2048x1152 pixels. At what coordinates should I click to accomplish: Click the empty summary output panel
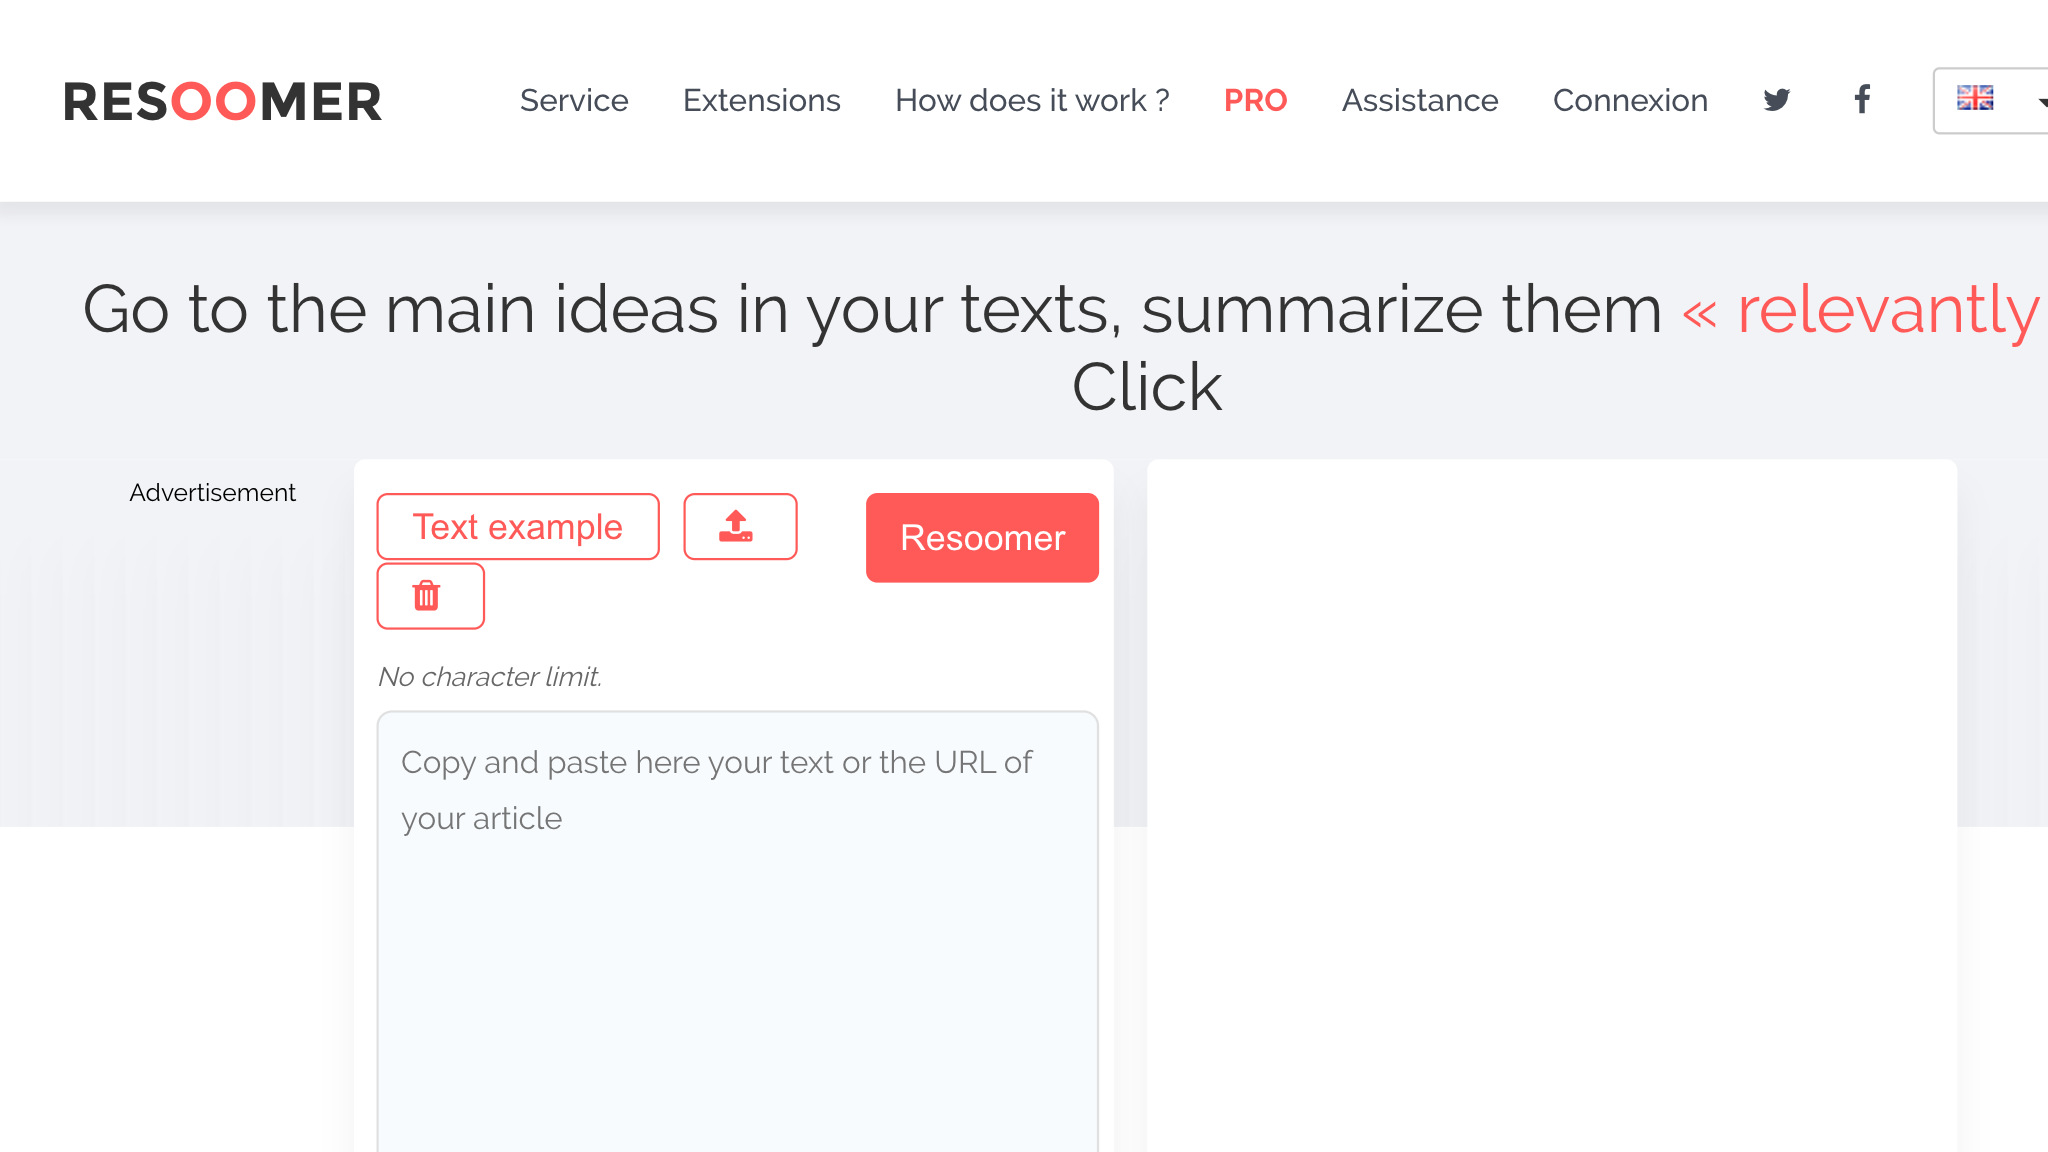point(1551,800)
